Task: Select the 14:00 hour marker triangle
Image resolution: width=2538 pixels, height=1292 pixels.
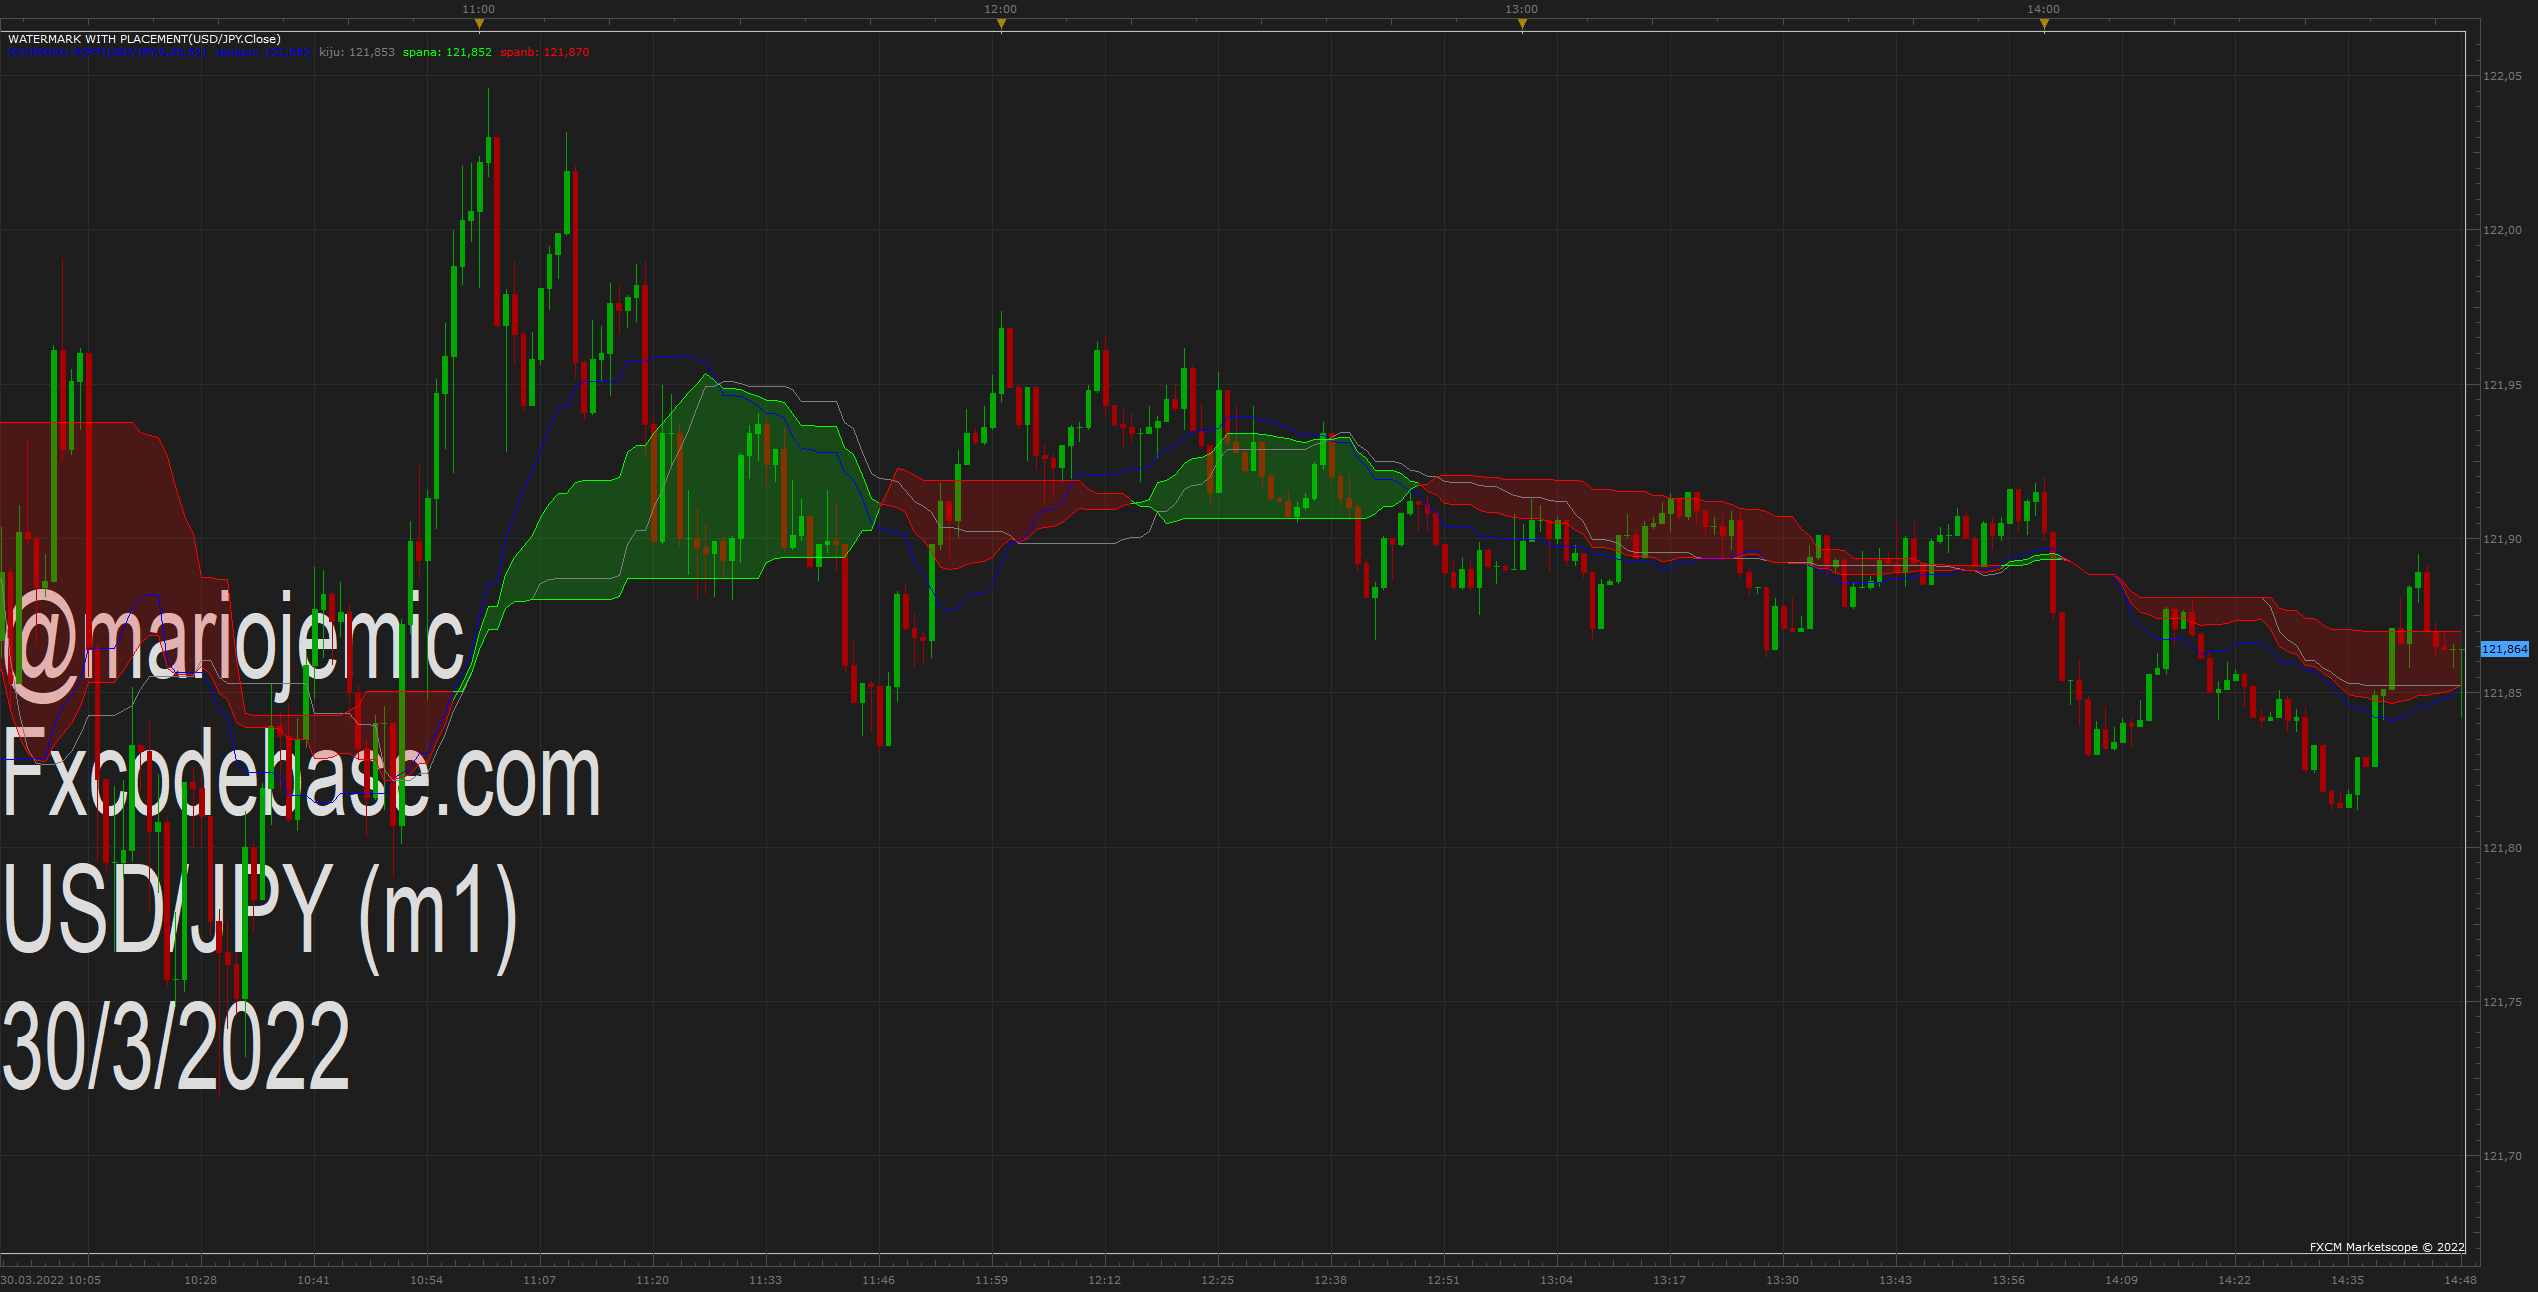Action: (x=2044, y=24)
